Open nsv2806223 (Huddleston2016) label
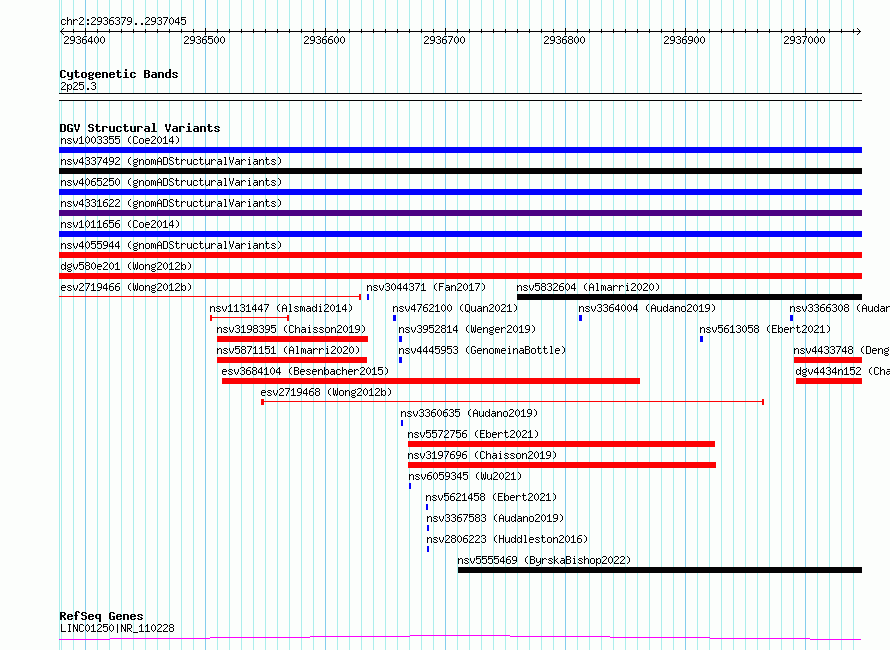Screen dimensions: 890x650 pyautogui.click(x=507, y=539)
